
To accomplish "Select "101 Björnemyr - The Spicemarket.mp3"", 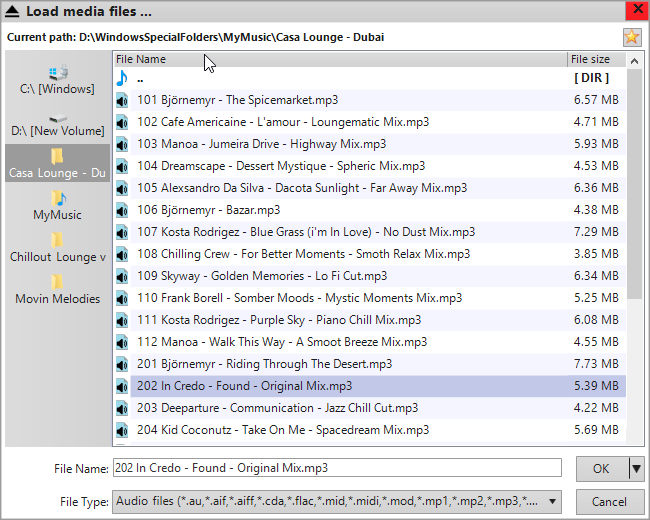I will [x=238, y=100].
